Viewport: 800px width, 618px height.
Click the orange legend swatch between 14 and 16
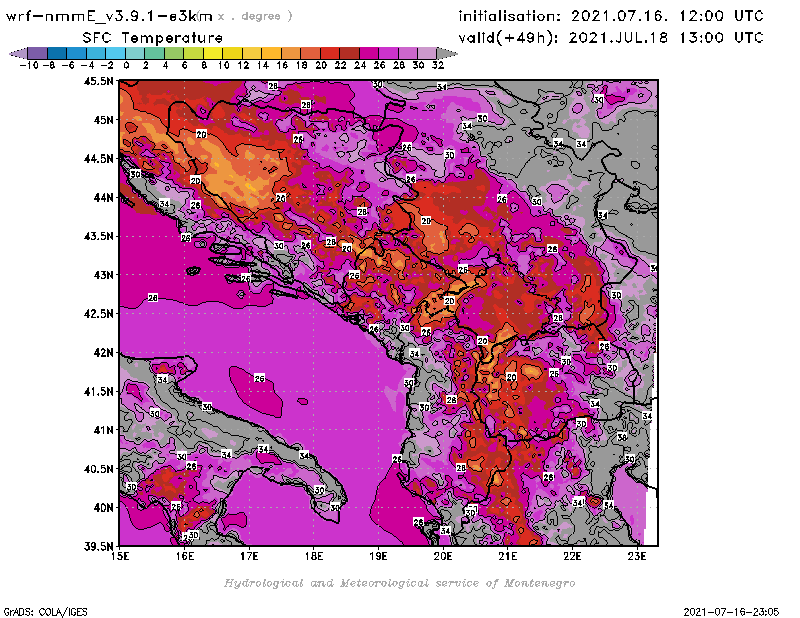[271, 53]
